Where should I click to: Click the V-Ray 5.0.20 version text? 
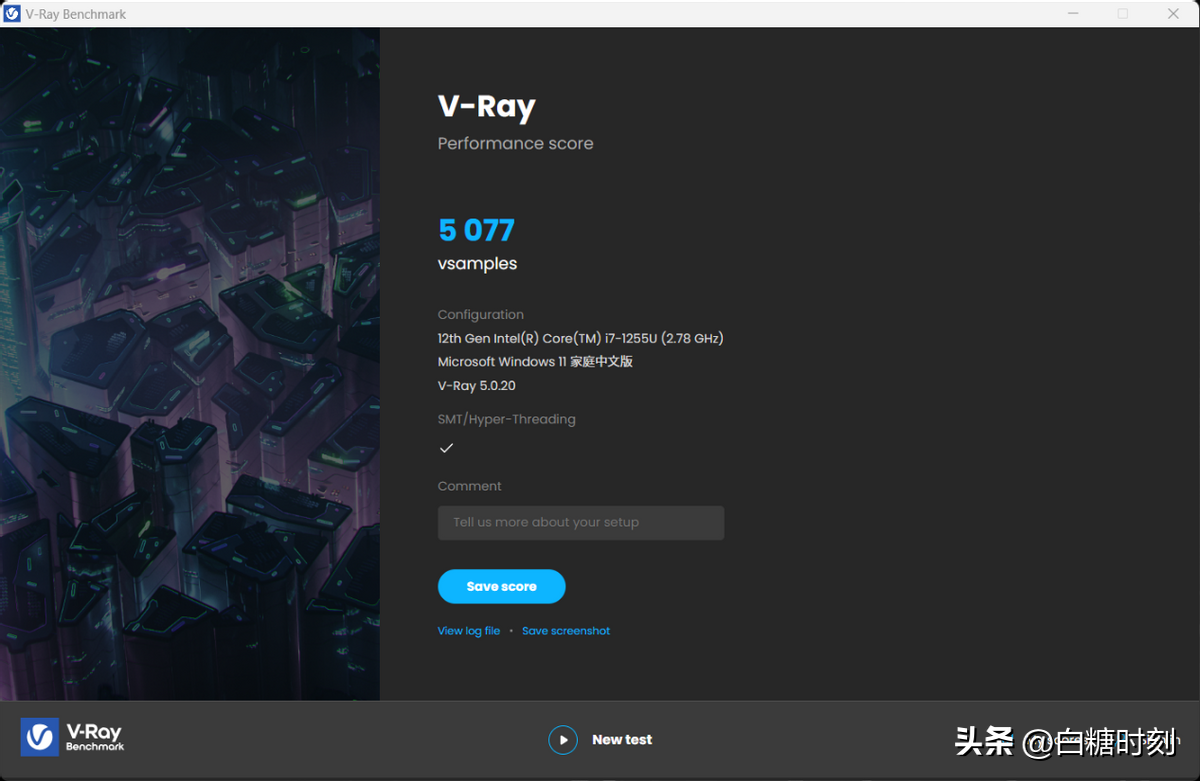(477, 386)
